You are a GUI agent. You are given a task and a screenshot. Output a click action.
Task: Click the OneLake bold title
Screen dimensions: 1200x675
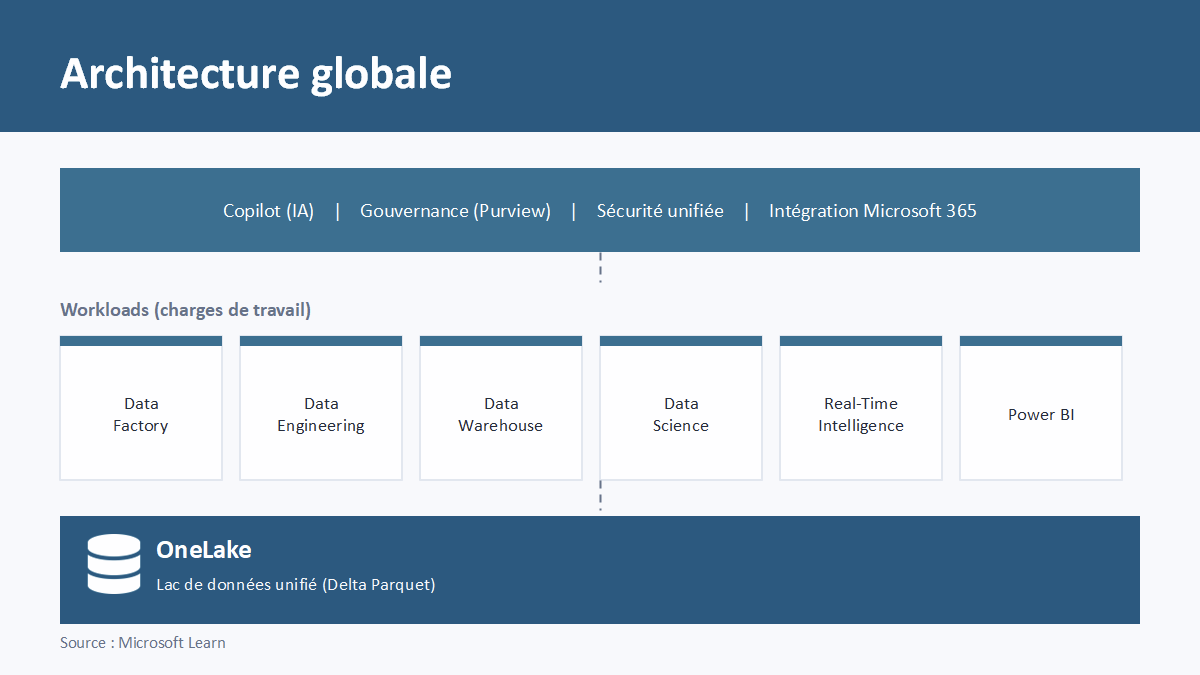point(204,549)
